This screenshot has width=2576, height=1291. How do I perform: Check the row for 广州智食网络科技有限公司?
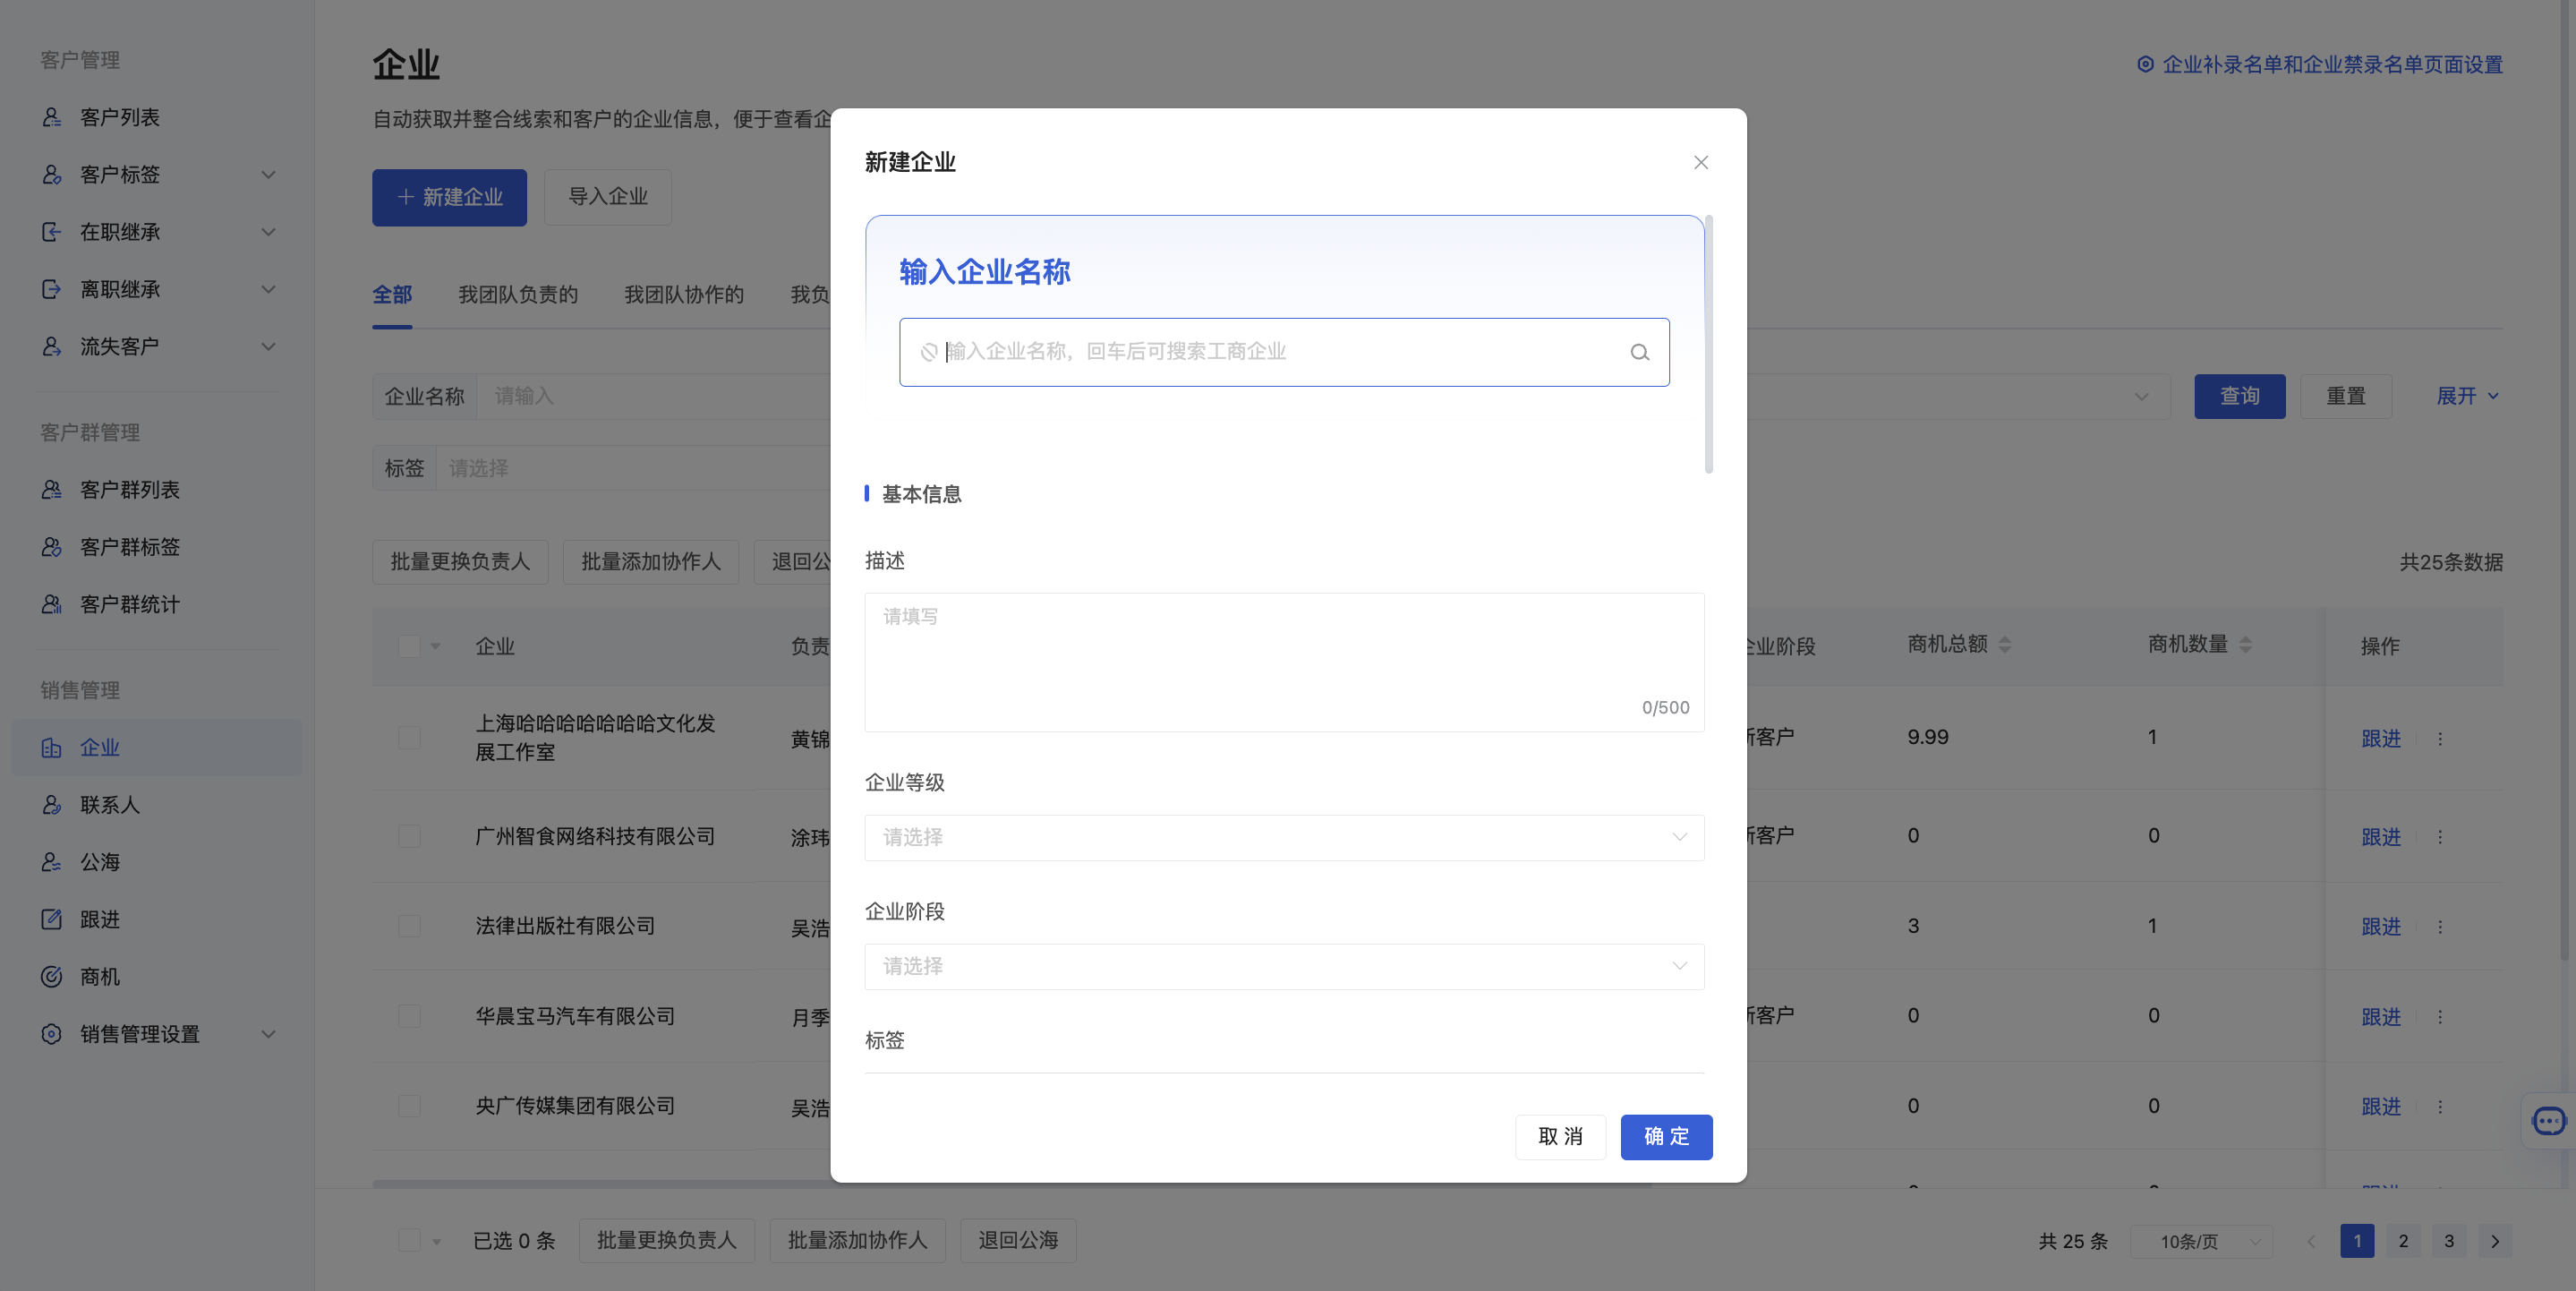[x=409, y=836]
